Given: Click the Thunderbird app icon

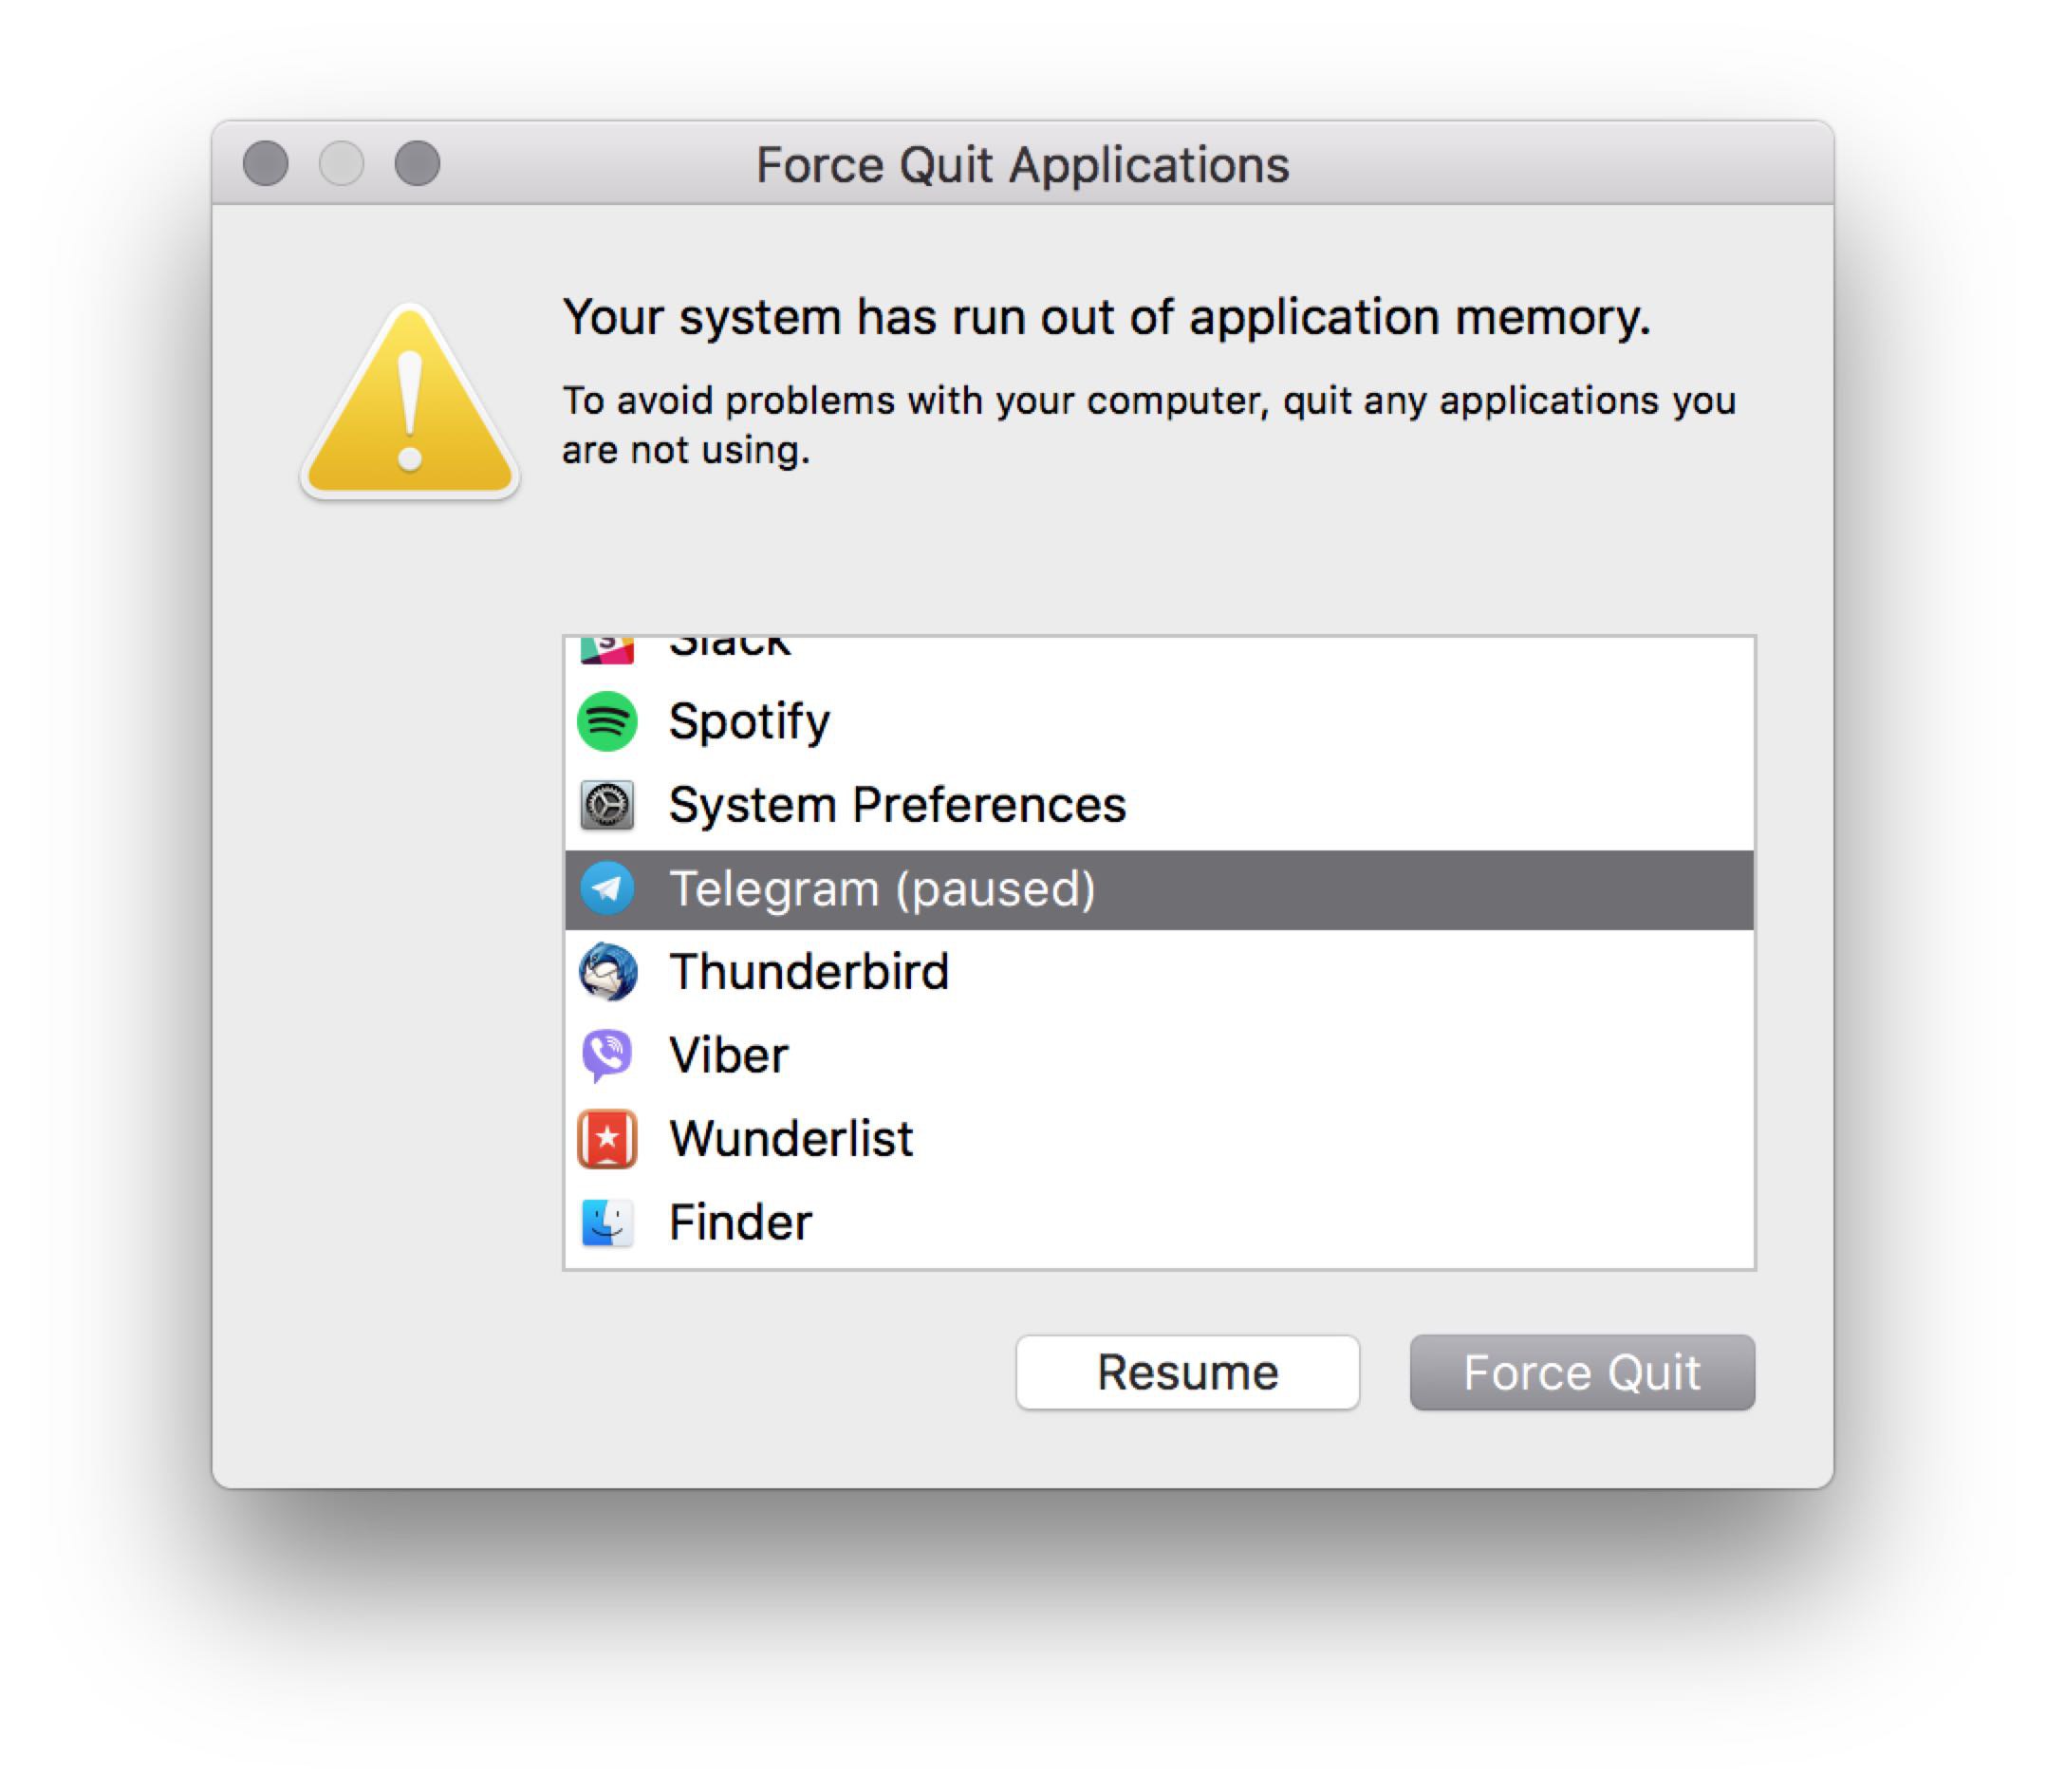Looking at the screenshot, I should pyautogui.click(x=607, y=972).
